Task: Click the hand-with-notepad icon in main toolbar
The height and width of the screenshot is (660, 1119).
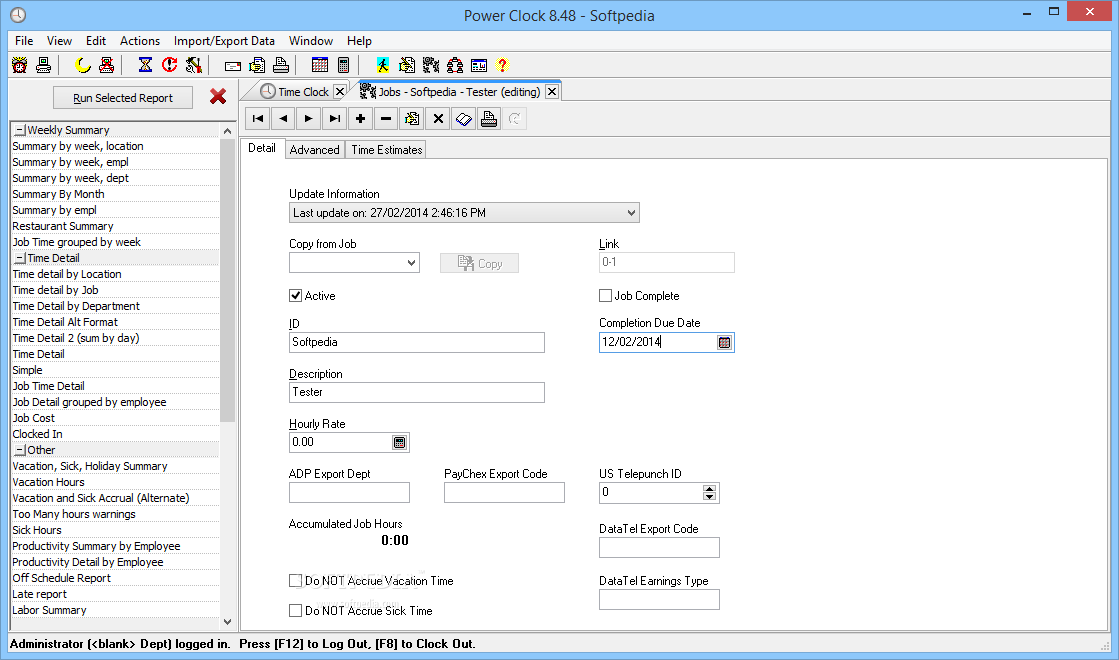Action: (x=407, y=66)
